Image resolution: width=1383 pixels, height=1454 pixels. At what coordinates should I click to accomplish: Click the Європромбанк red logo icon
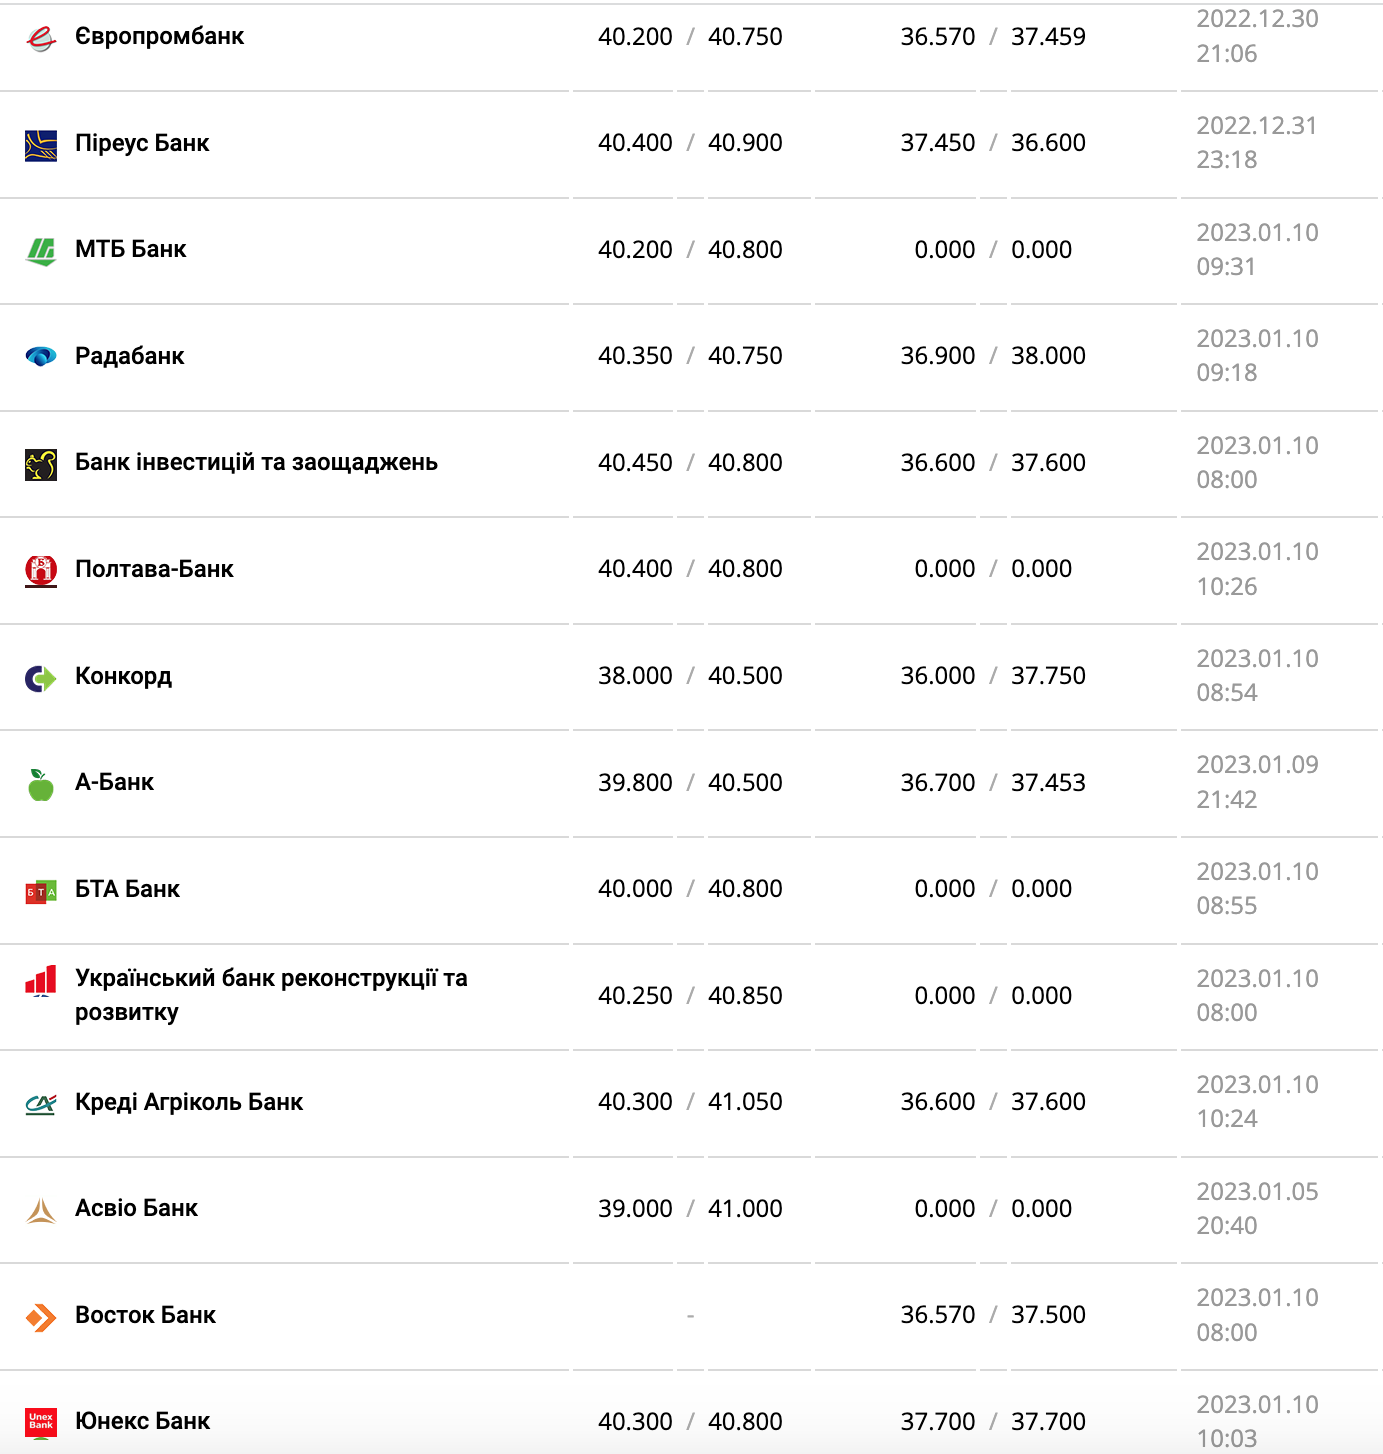(41, 38)
